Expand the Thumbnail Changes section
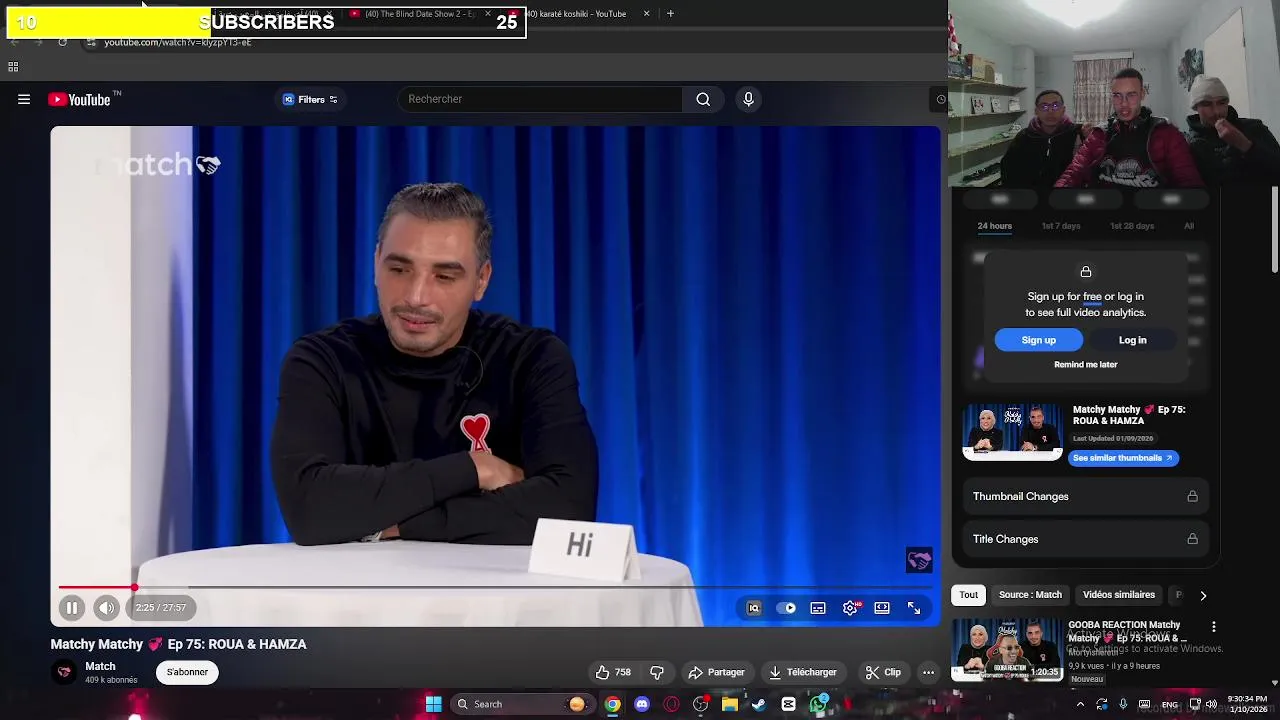This screenshot has height=720, width=1280. pos(1085,496)
